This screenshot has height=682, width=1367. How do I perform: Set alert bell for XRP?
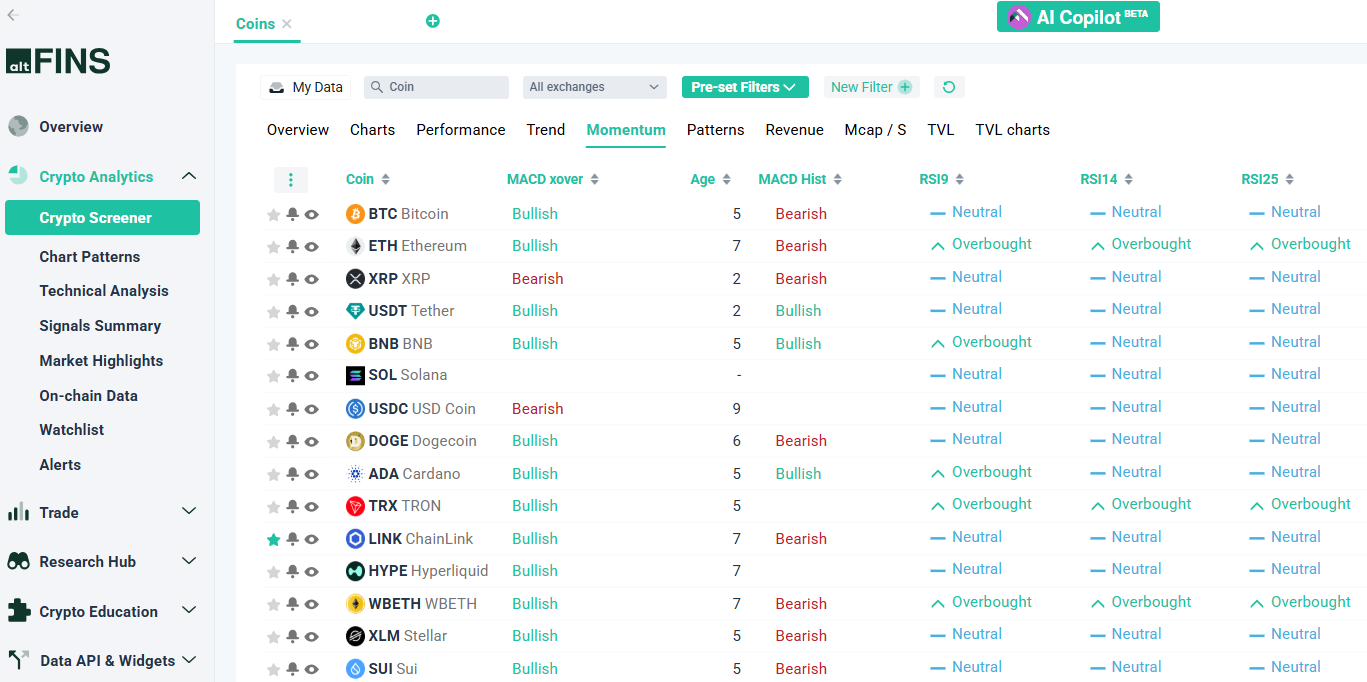pyautogui.click(x=292, y=279)
